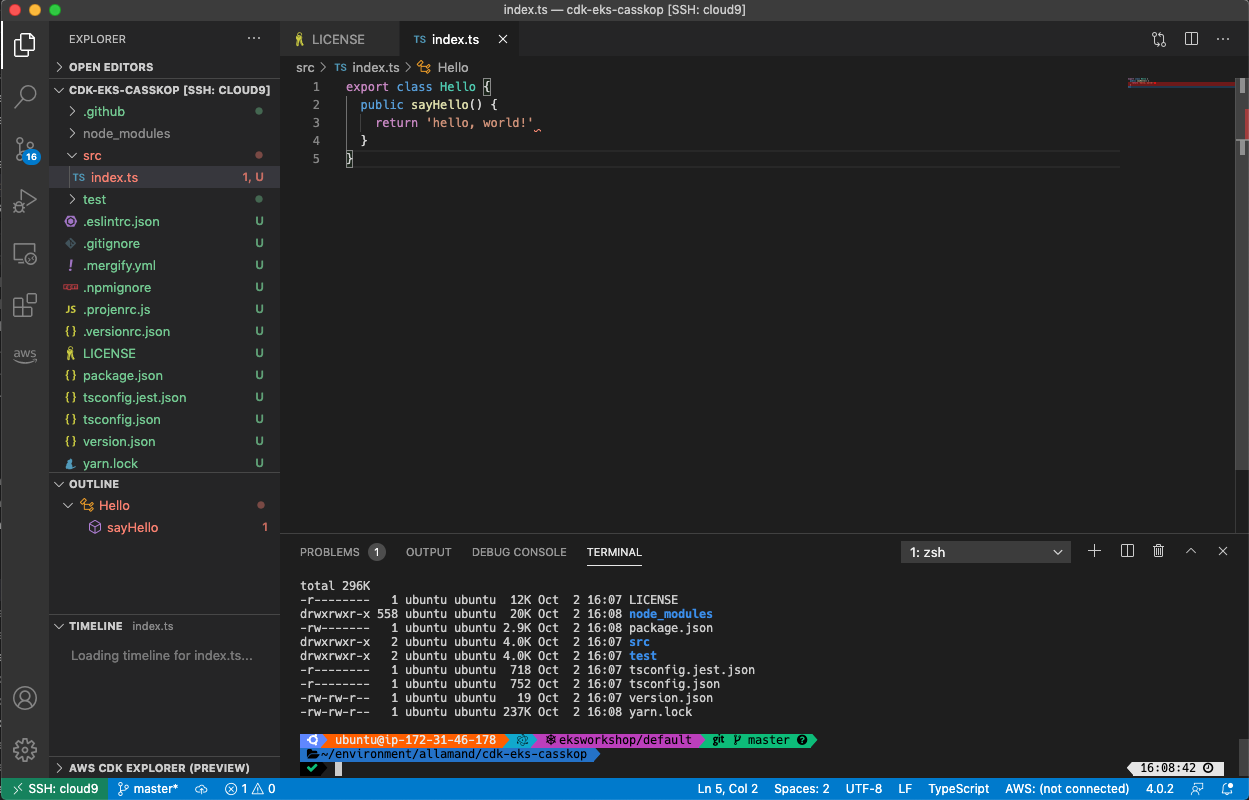Open the DEBUG CONSOLE panel tab
This screenshot has height=800, width=1249.
click(519, 551)
